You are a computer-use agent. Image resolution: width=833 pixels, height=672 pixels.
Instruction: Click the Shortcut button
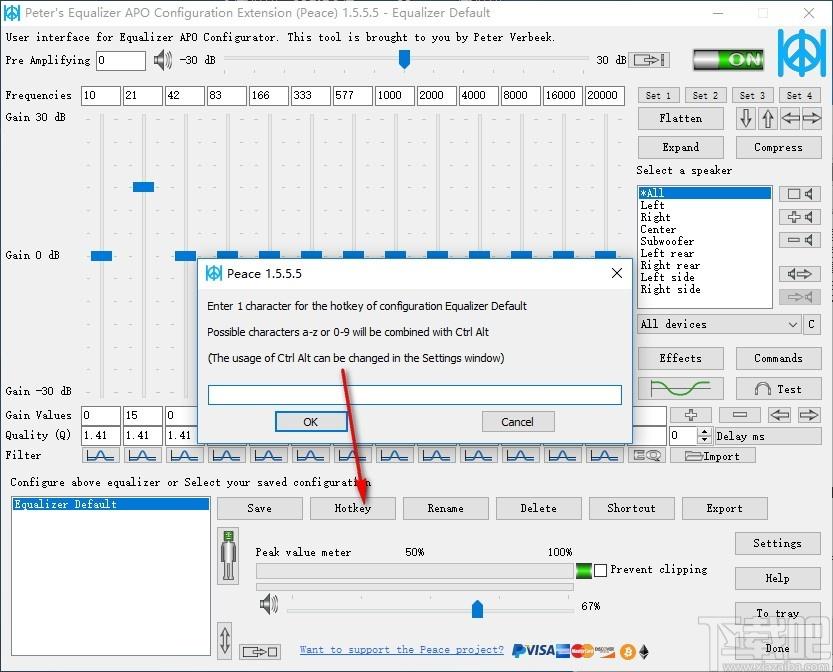click(632, 508)
